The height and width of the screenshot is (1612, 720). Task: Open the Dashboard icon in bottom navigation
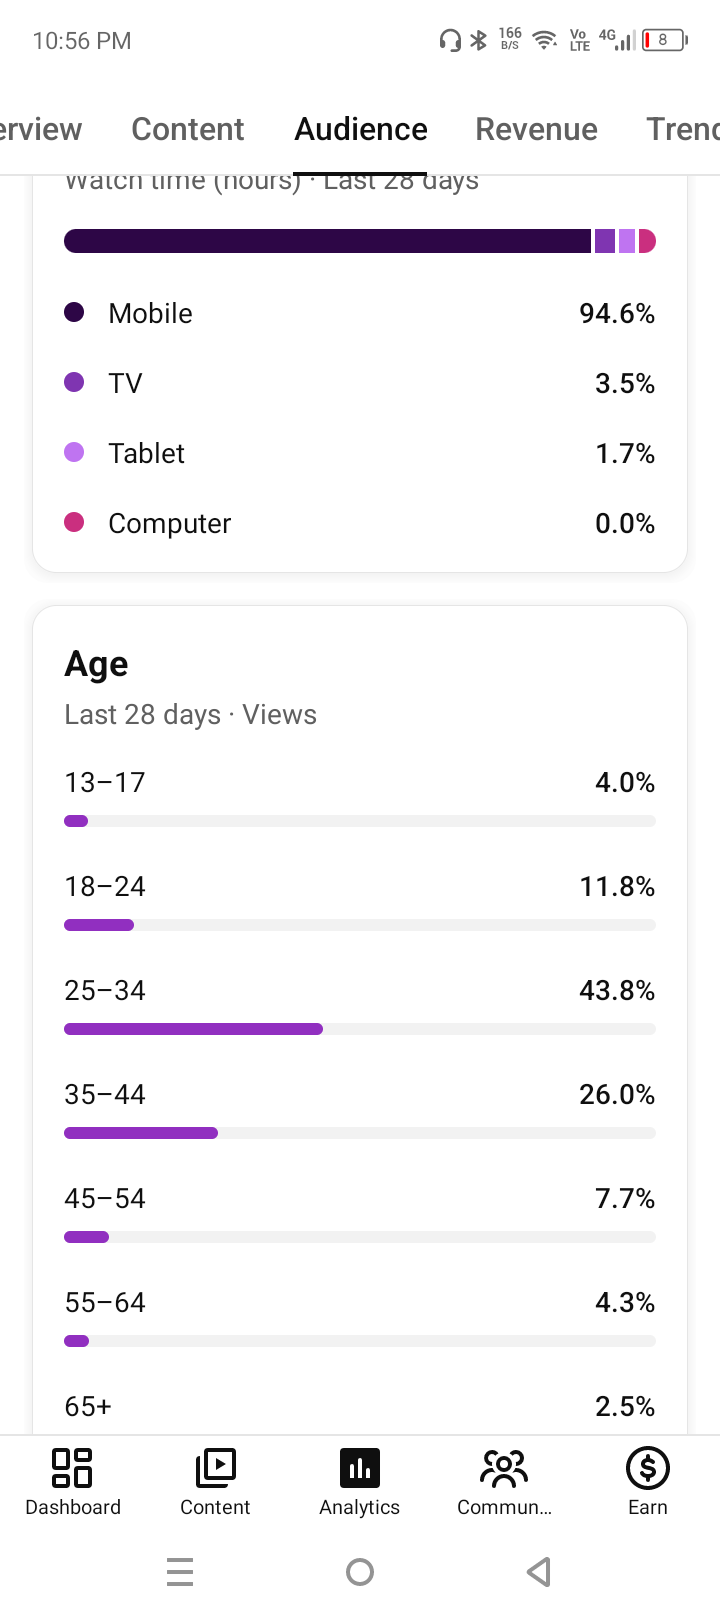click(x=72, y=1468)
